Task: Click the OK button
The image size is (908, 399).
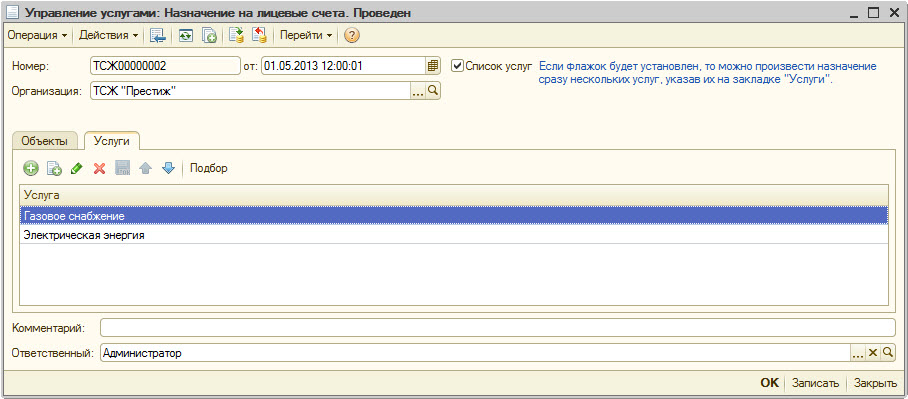Action: [x=770, y=383]
